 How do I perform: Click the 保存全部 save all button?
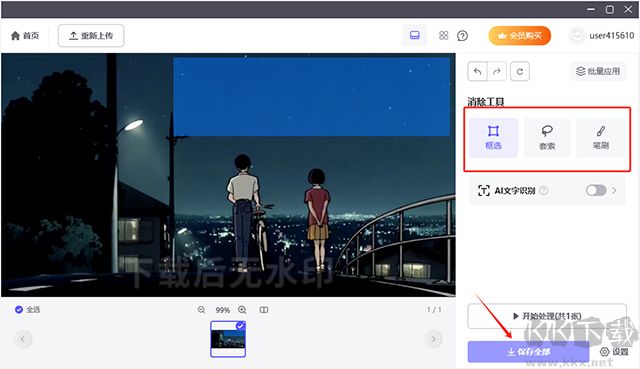tap(528, 351)
